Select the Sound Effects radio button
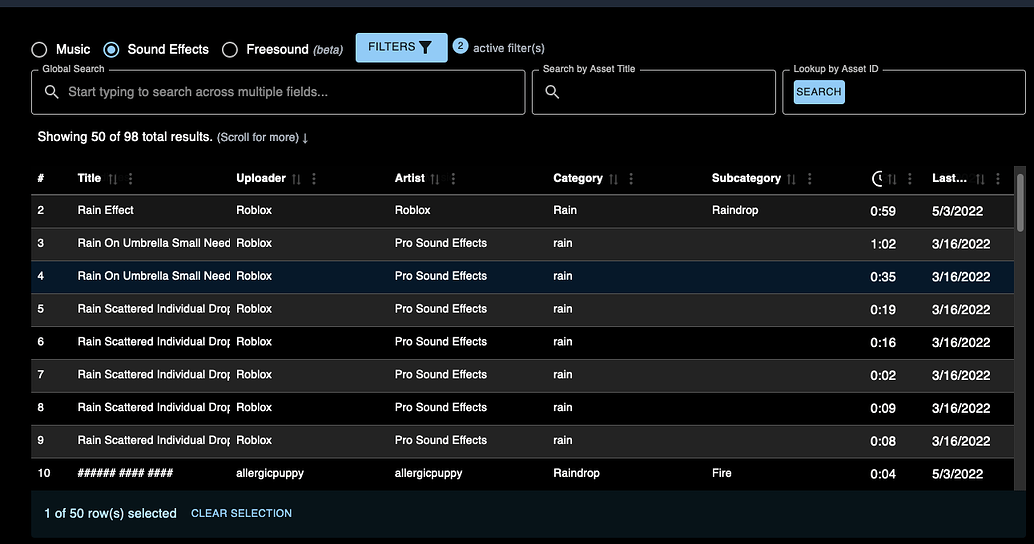The width and height of the screenshot is (1034, 544). (111, 49)
